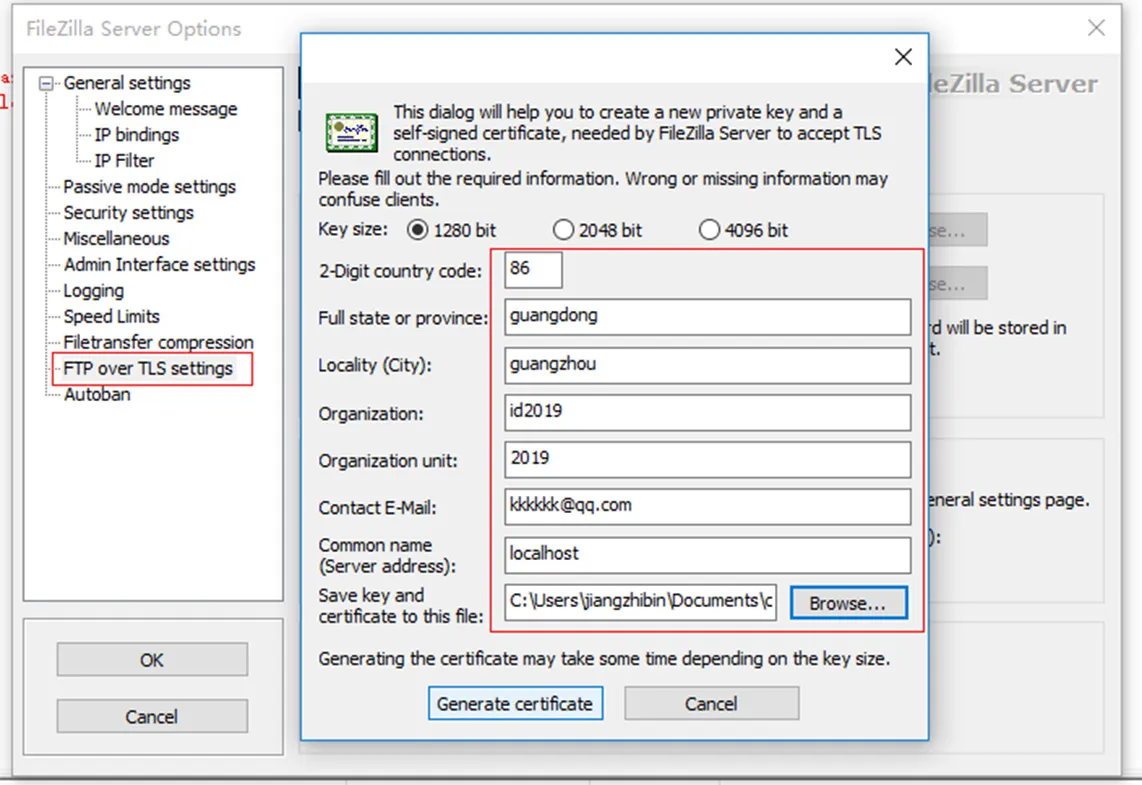Screen dimensions: 1142x785
Task: Open Admin Interface settings
Action: click(x=159, y=264)
